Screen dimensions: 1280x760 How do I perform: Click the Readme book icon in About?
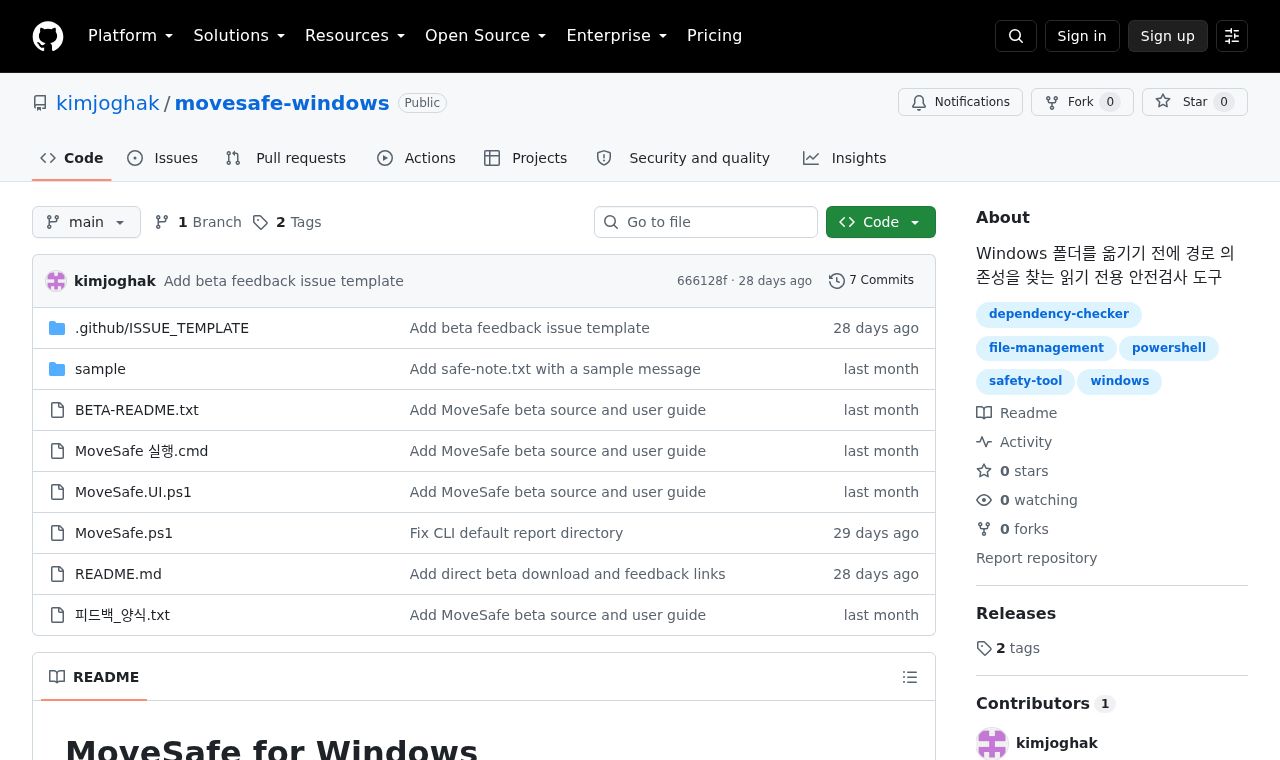click(984, 413)
